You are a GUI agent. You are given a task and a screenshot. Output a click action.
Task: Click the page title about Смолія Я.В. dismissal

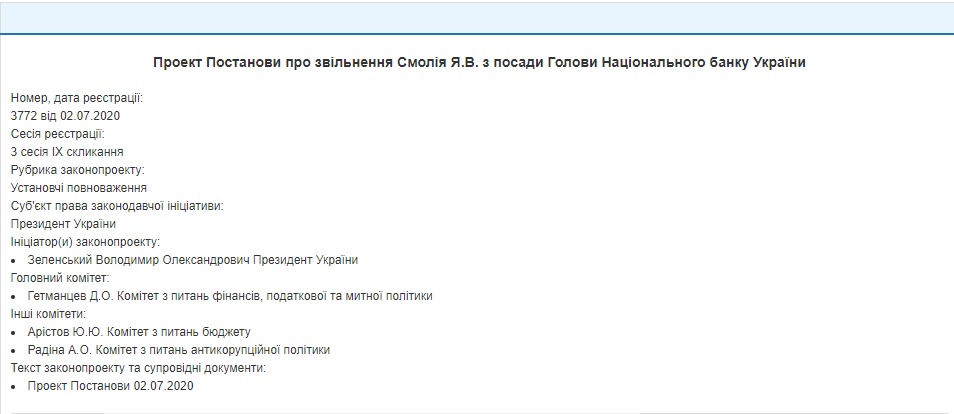(479, 62)
